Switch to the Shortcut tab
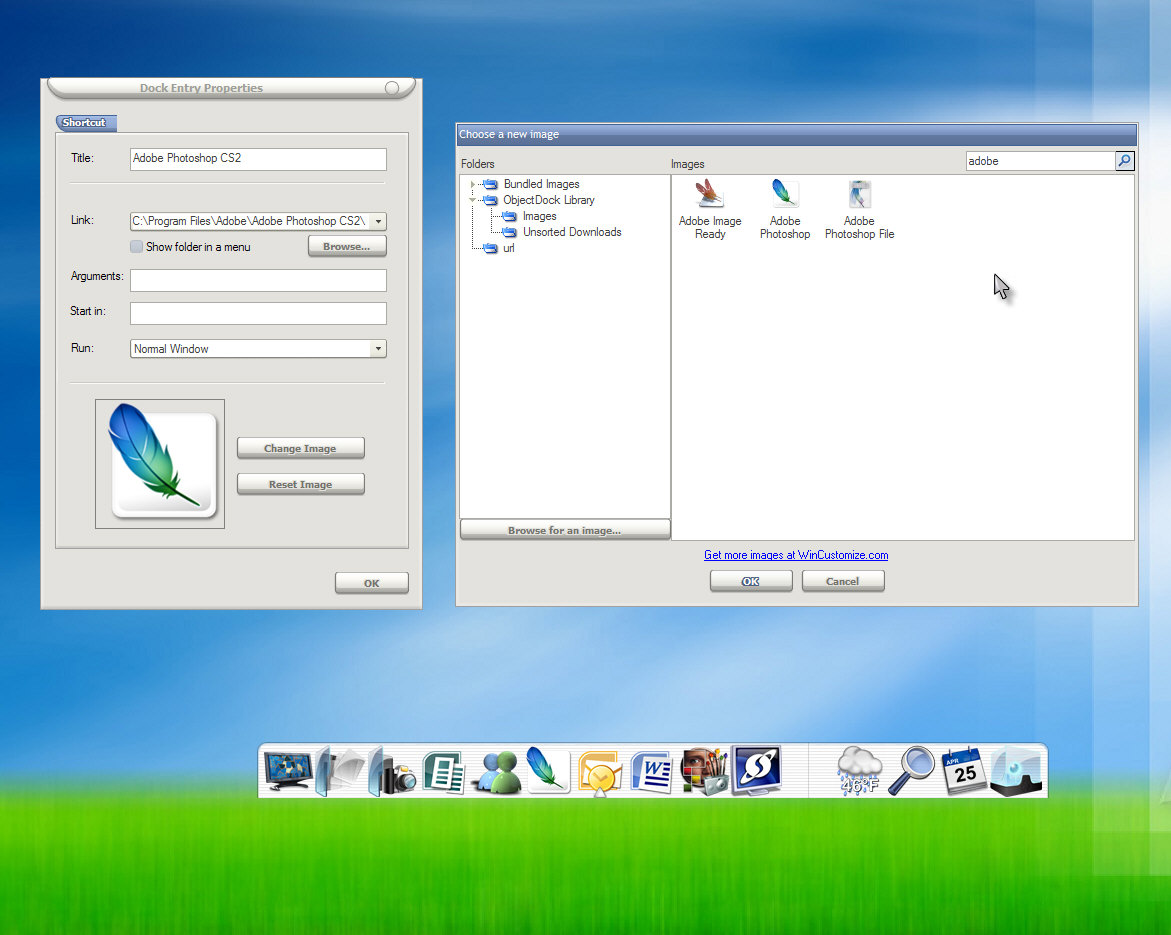Viewport: 1171px width, 935px height. click(x=85, y=122)
